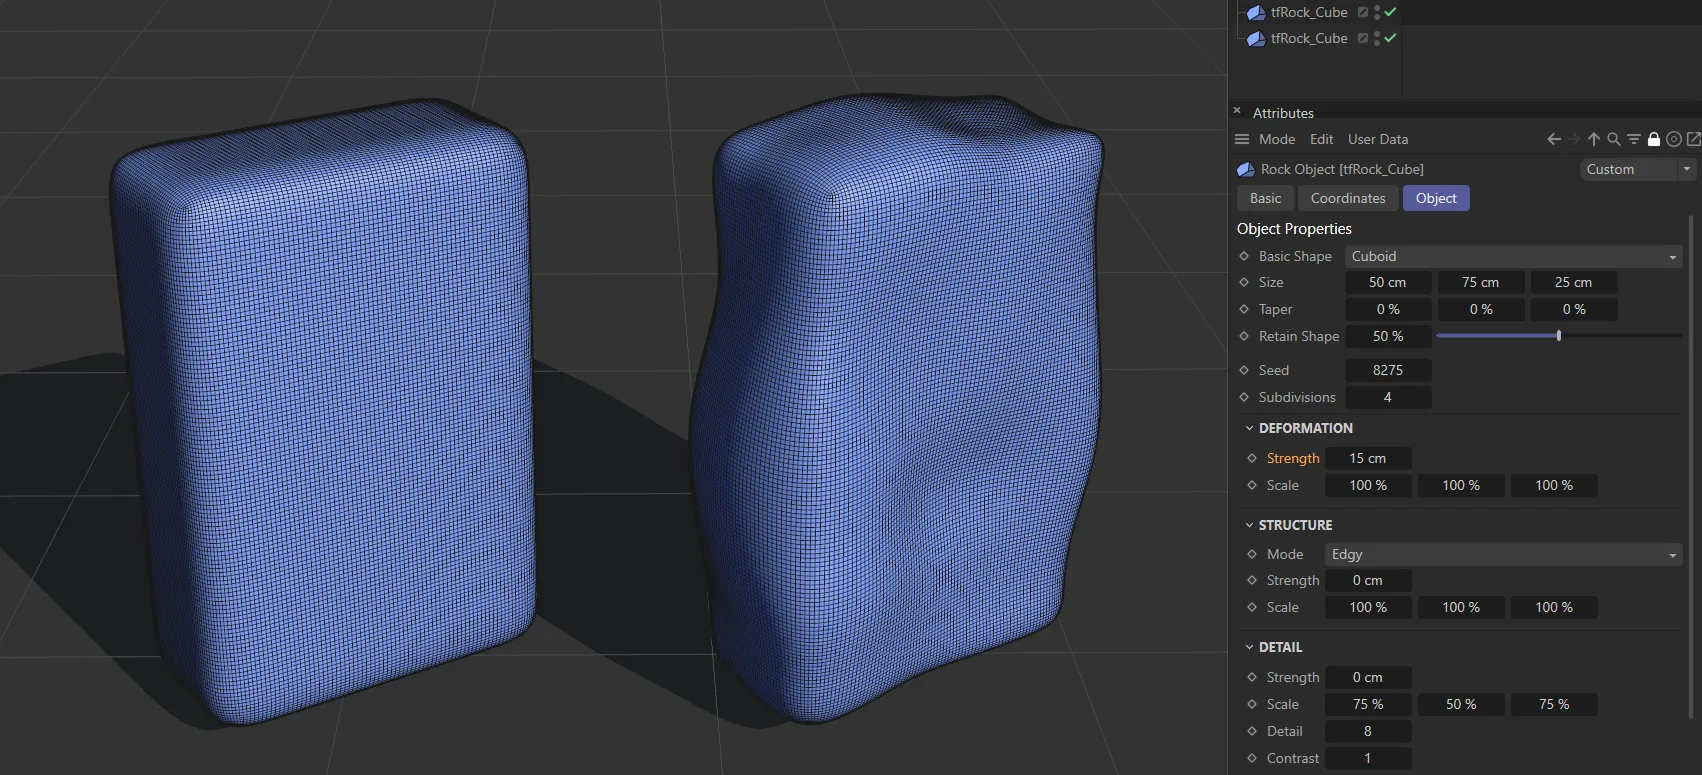Click layer square icon of second tfRock_Cube
Viewport: 1702px width, 775px height.
[x=1363, y=38]
